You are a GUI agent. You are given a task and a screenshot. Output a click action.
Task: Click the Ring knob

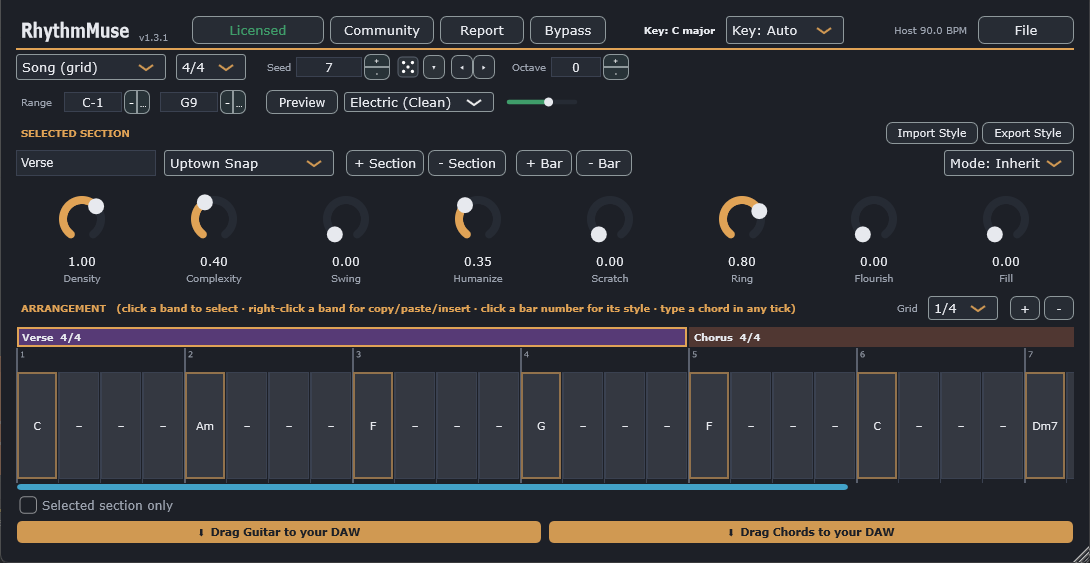point(742,218)
